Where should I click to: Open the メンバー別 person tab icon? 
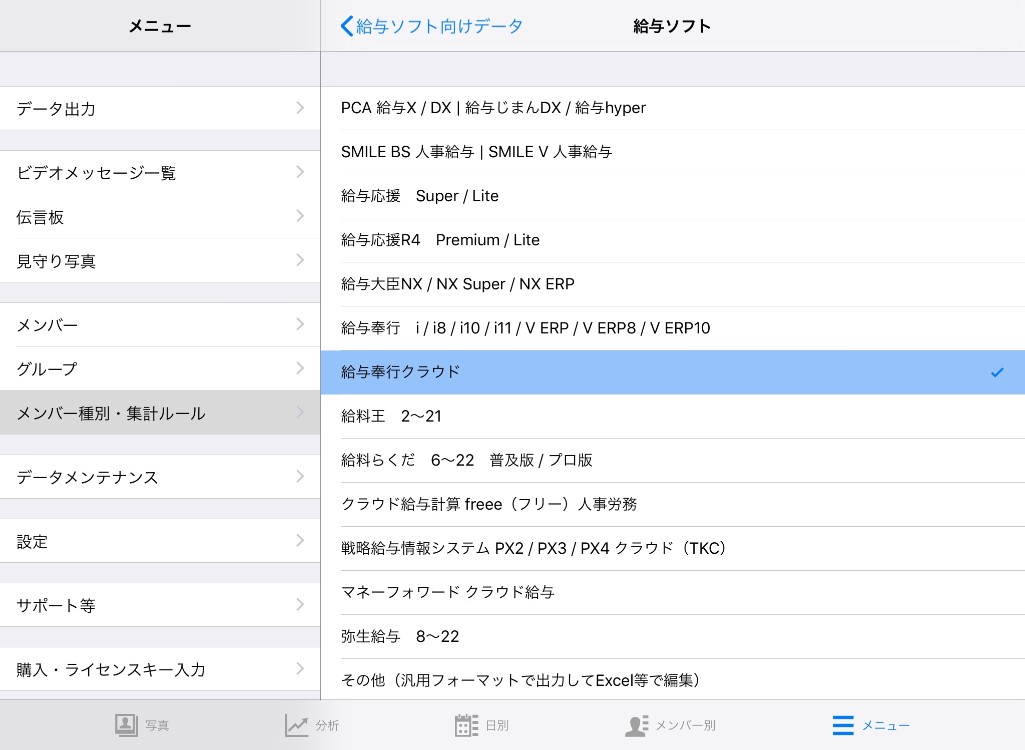pos(637,725)
